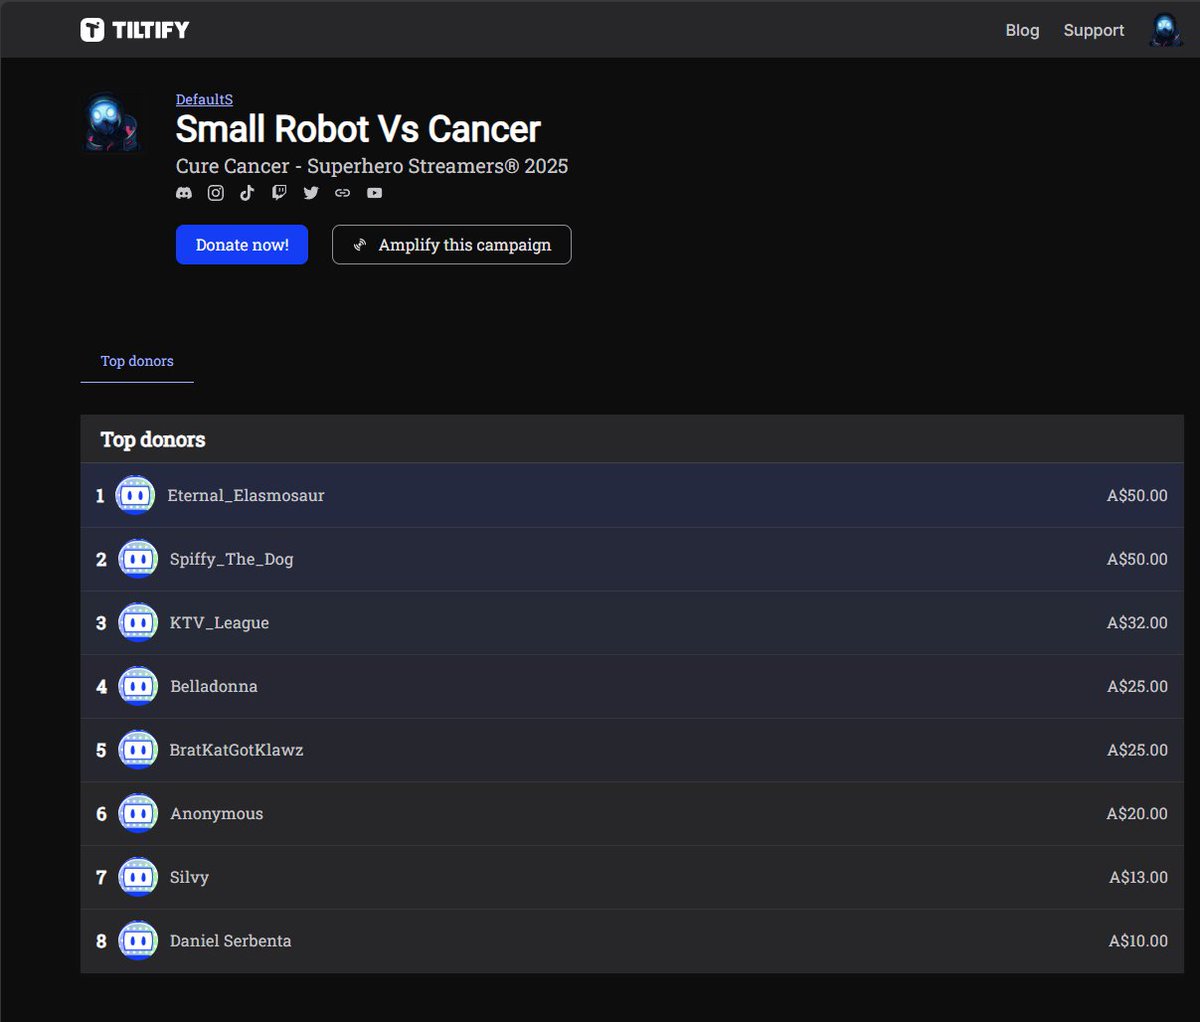Viewport: 1200px width, 1022px height.
Task: Open the TikTok social icon
Action: point(247,193)
